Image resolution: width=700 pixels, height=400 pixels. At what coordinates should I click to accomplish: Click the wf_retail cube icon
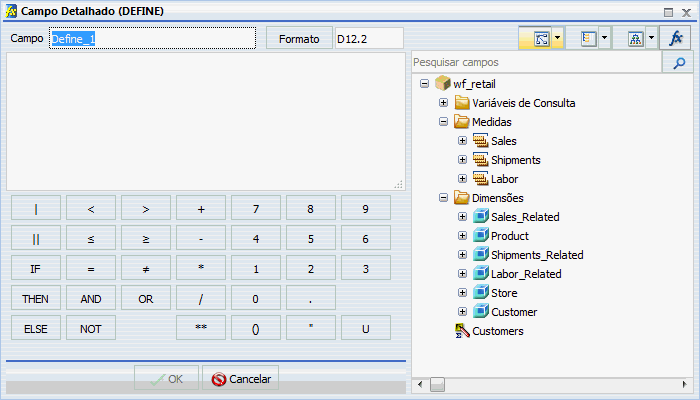[442, 83]
